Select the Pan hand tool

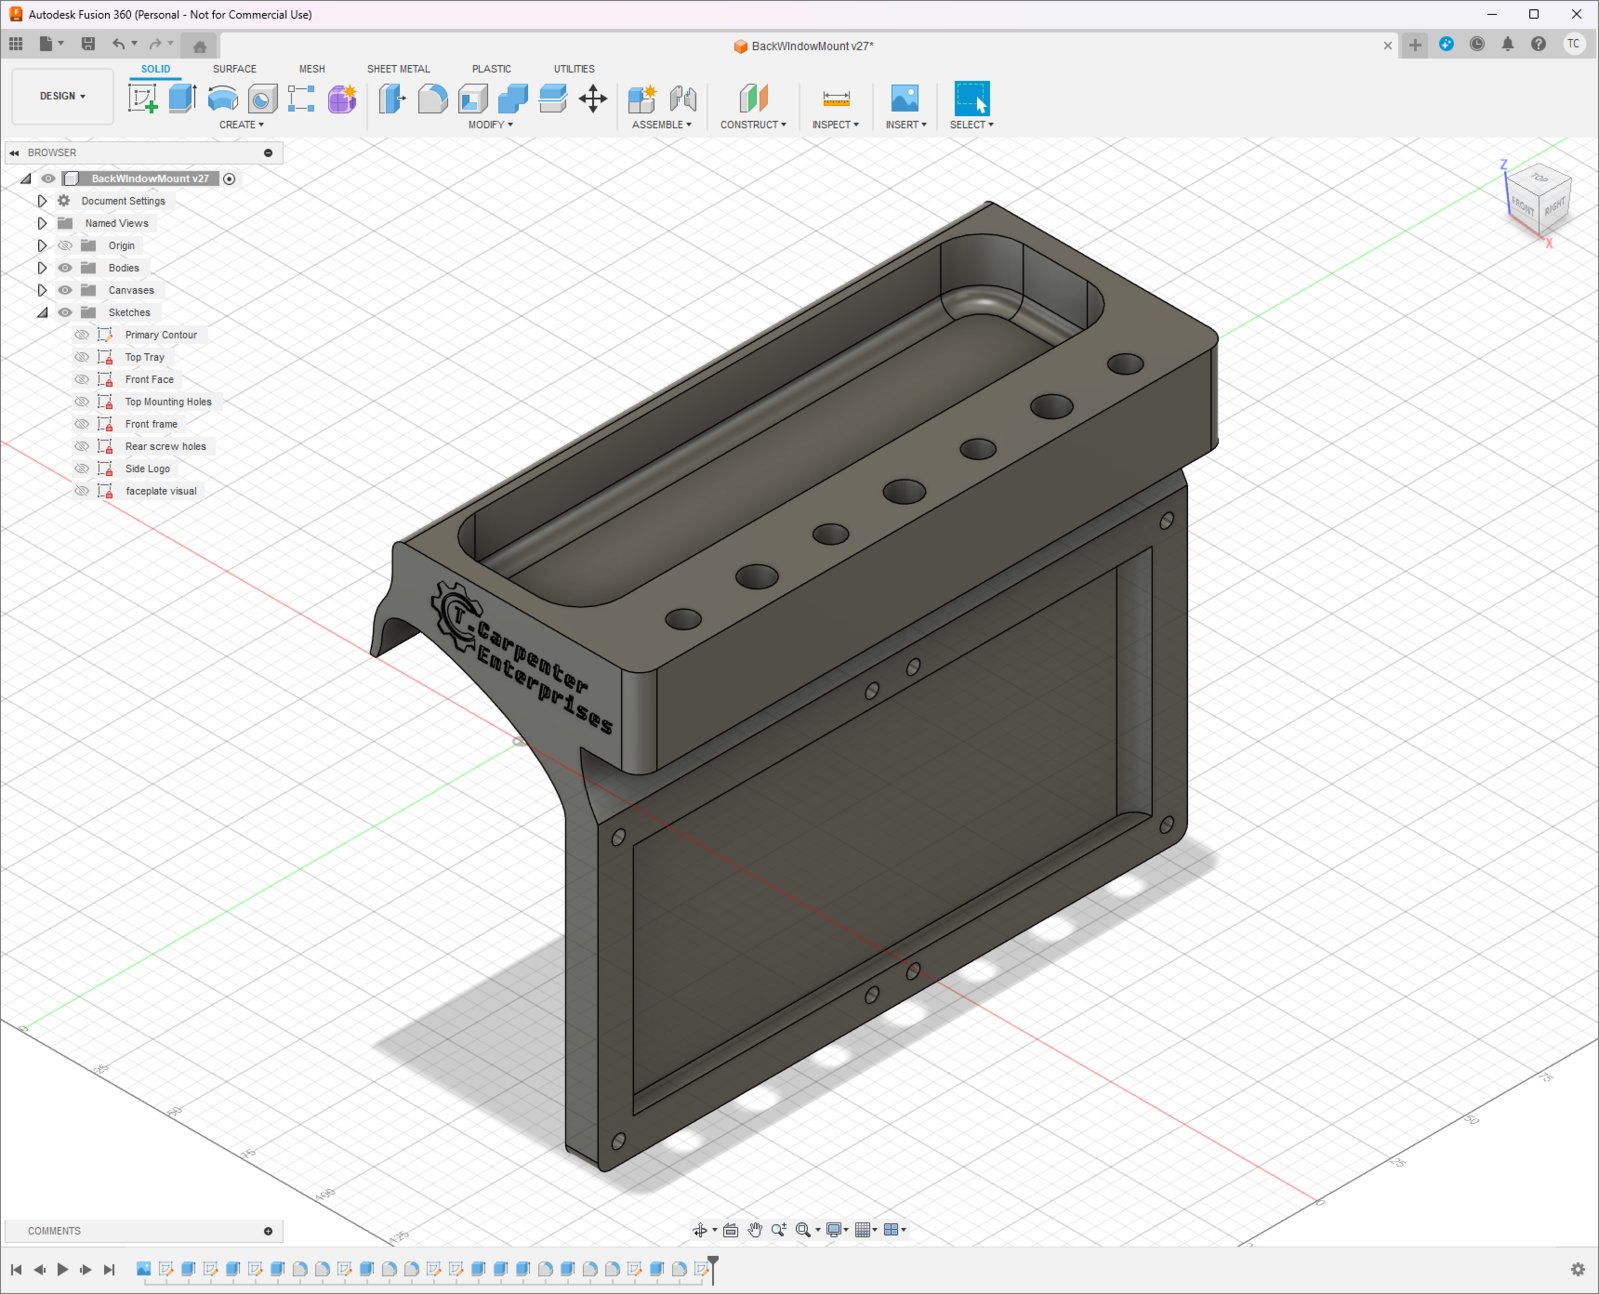755,1230
